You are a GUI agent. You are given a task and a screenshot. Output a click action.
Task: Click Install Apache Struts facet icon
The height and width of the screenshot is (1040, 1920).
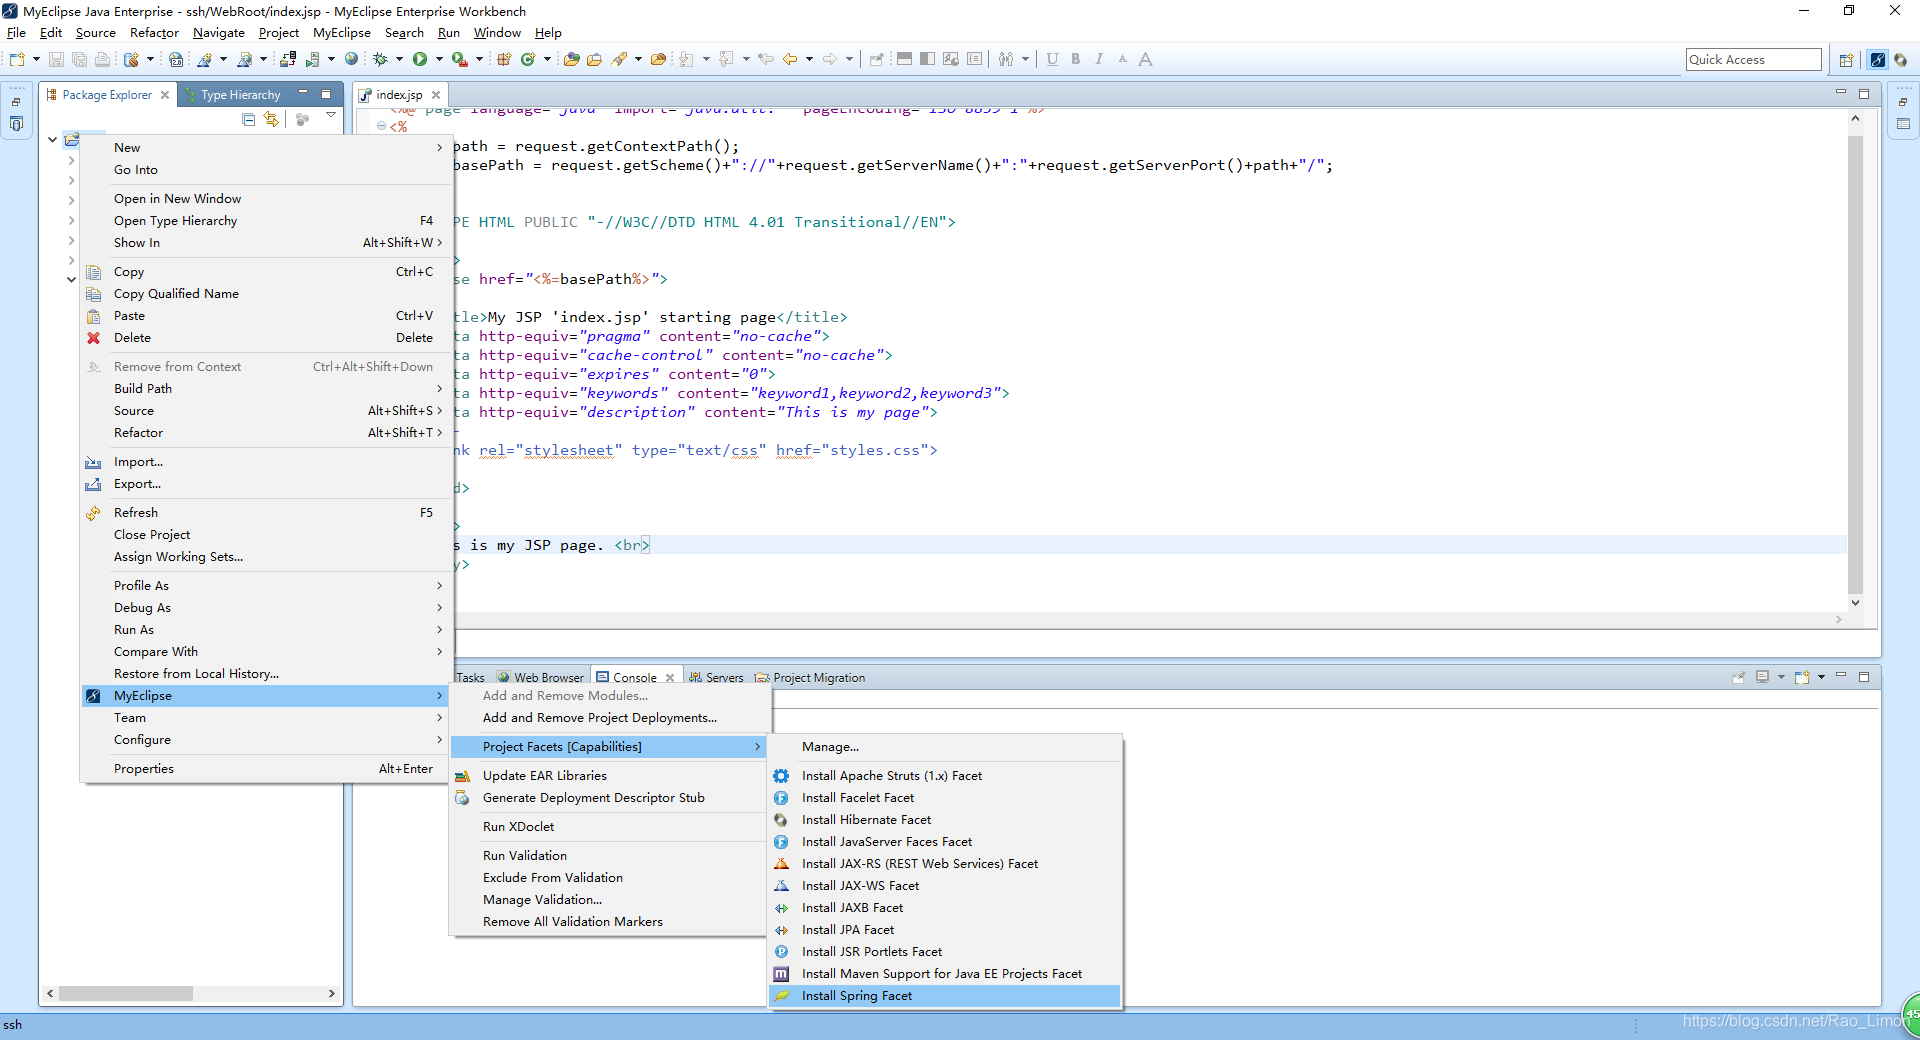781,775
